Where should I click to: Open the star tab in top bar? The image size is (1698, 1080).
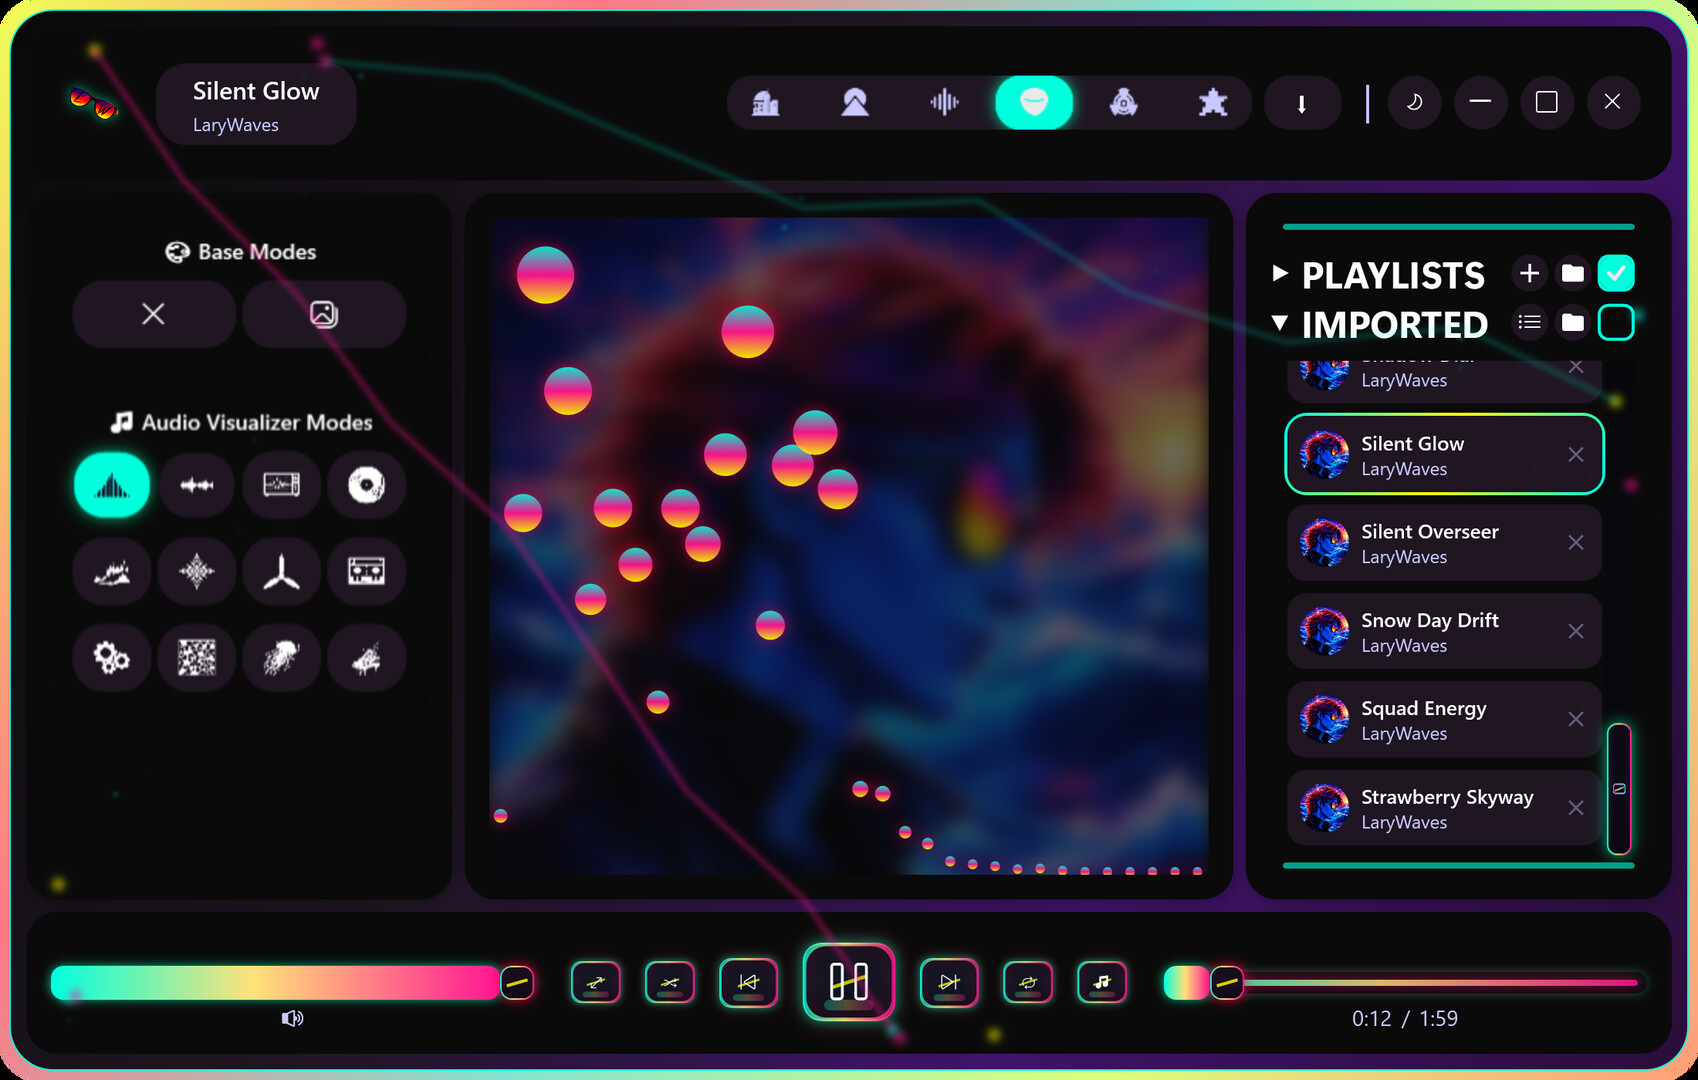click(1213, 102)
